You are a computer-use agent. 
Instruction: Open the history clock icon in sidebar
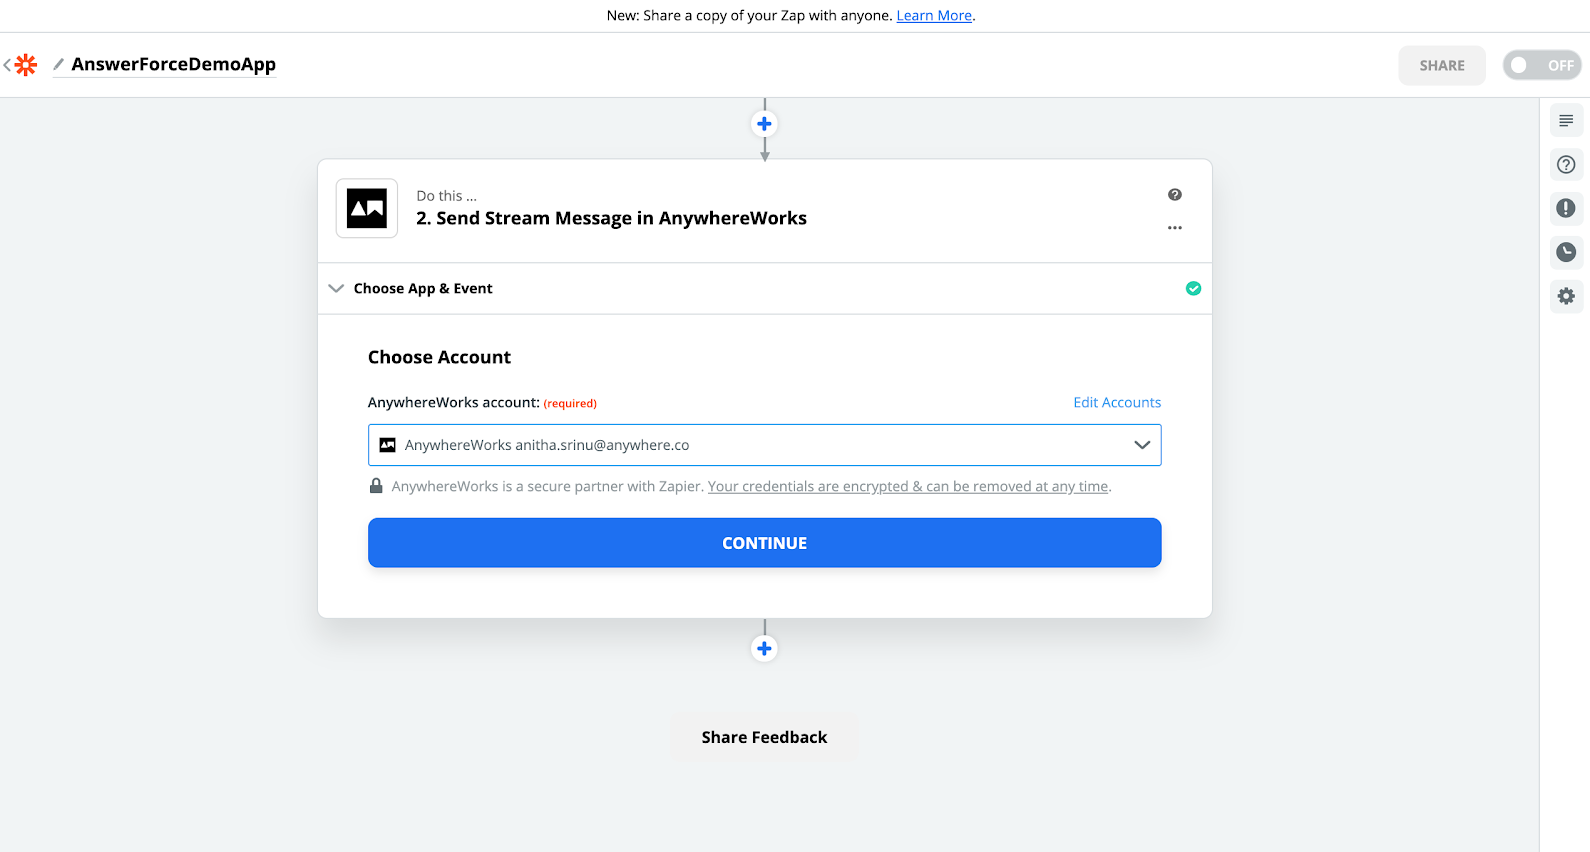point(1566,252)
